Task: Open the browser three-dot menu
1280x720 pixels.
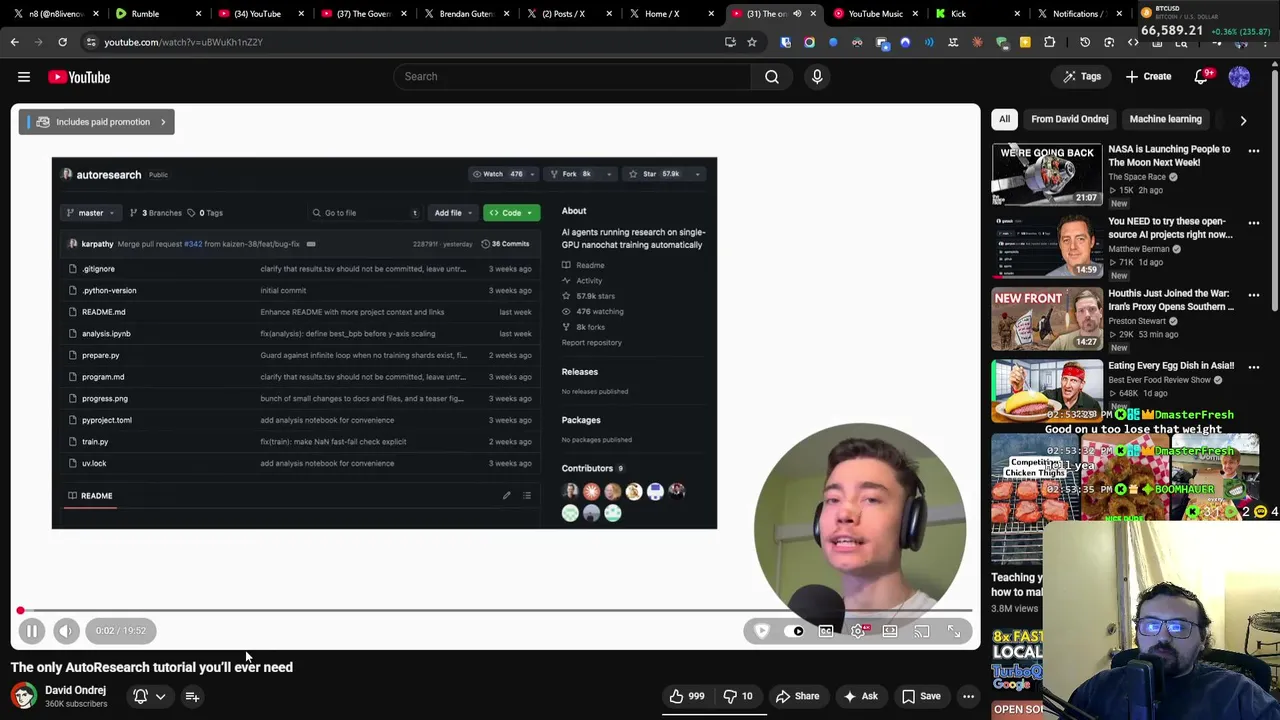Action: 1266,42
